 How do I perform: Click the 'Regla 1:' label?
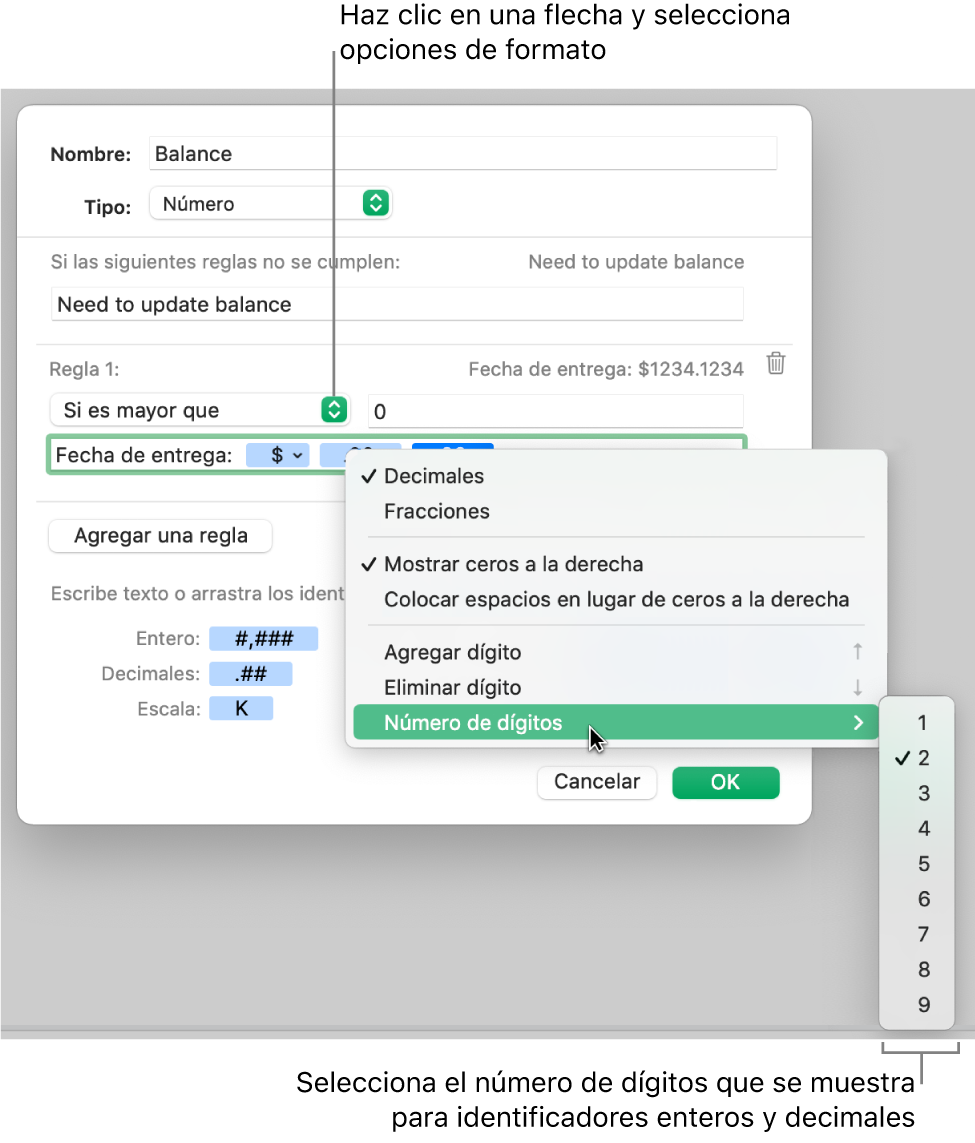[x=85, y=370]
